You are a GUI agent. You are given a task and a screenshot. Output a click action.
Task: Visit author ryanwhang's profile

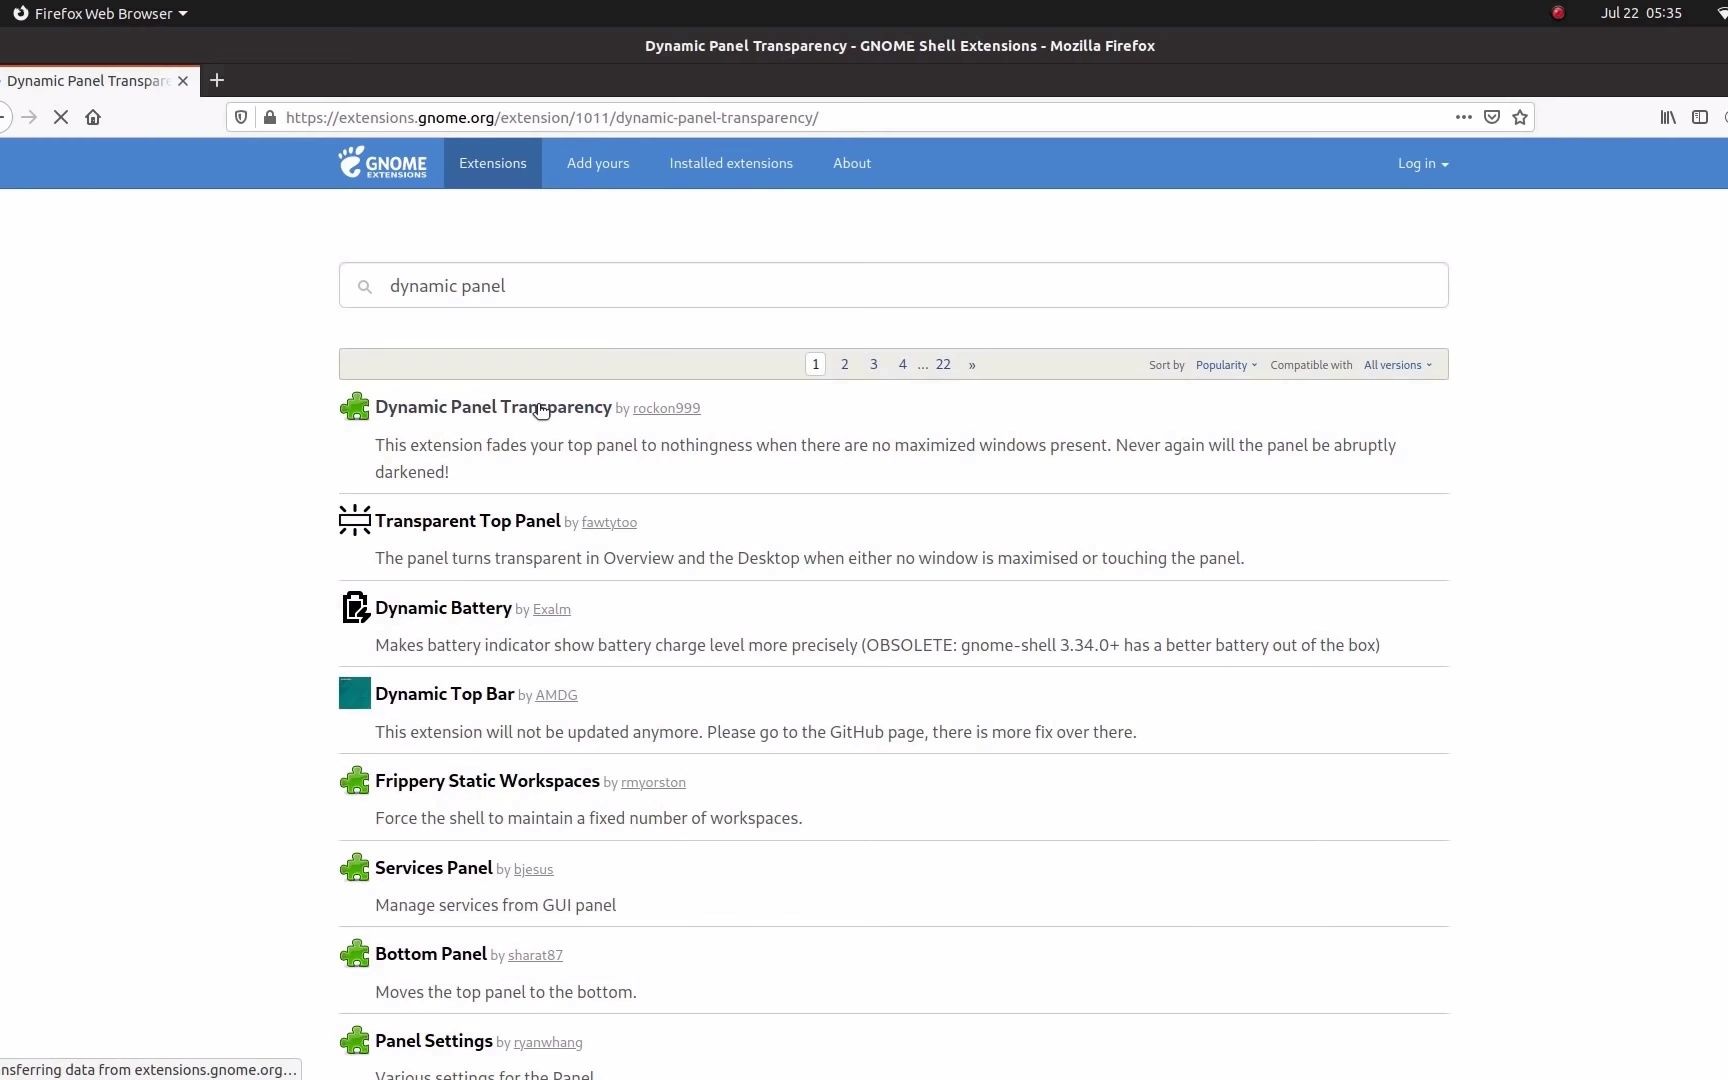[548, 1042]
